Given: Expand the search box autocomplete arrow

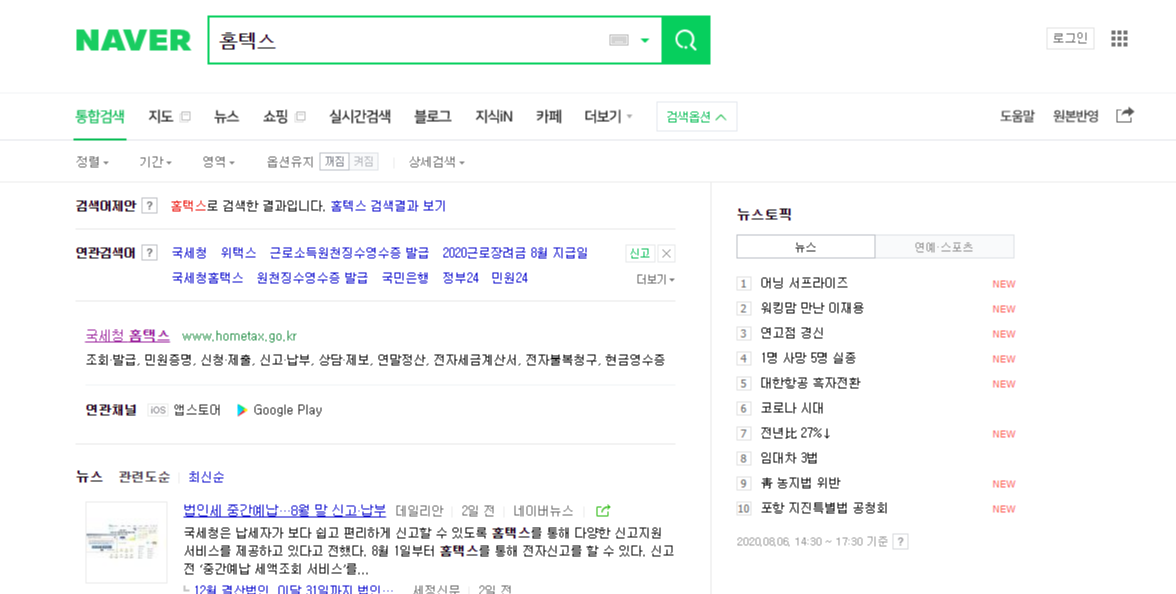Looking at the screenshot, I should pyautogui.click(x=644, y=40).
